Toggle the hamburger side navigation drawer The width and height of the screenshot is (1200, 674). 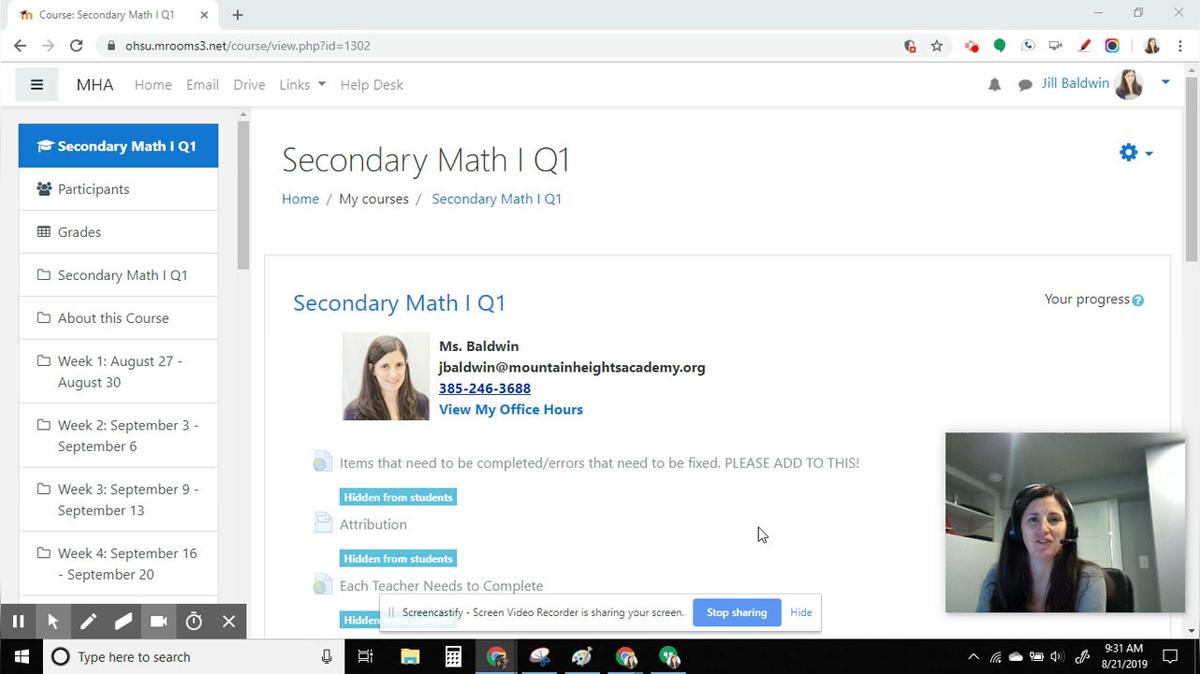[37, 85]
